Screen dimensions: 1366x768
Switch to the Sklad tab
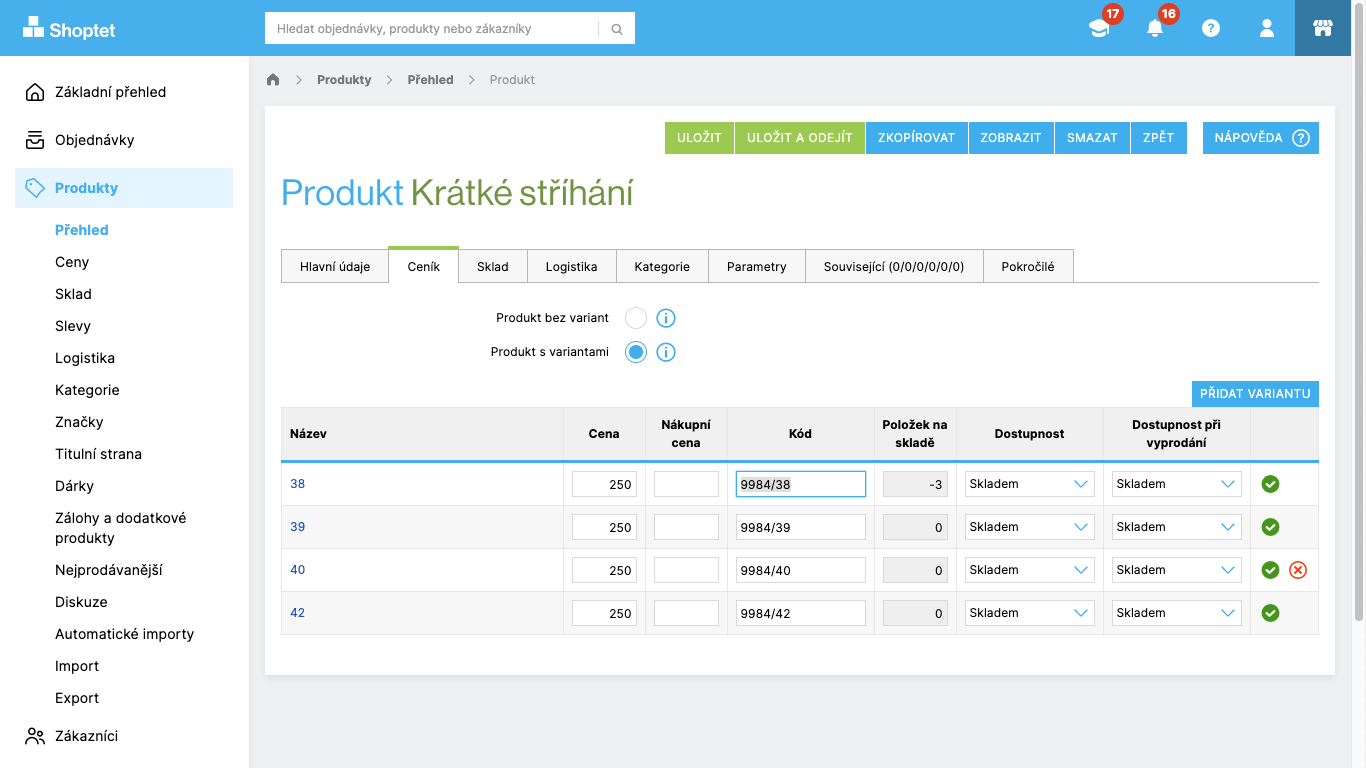(x=492, y=267)
